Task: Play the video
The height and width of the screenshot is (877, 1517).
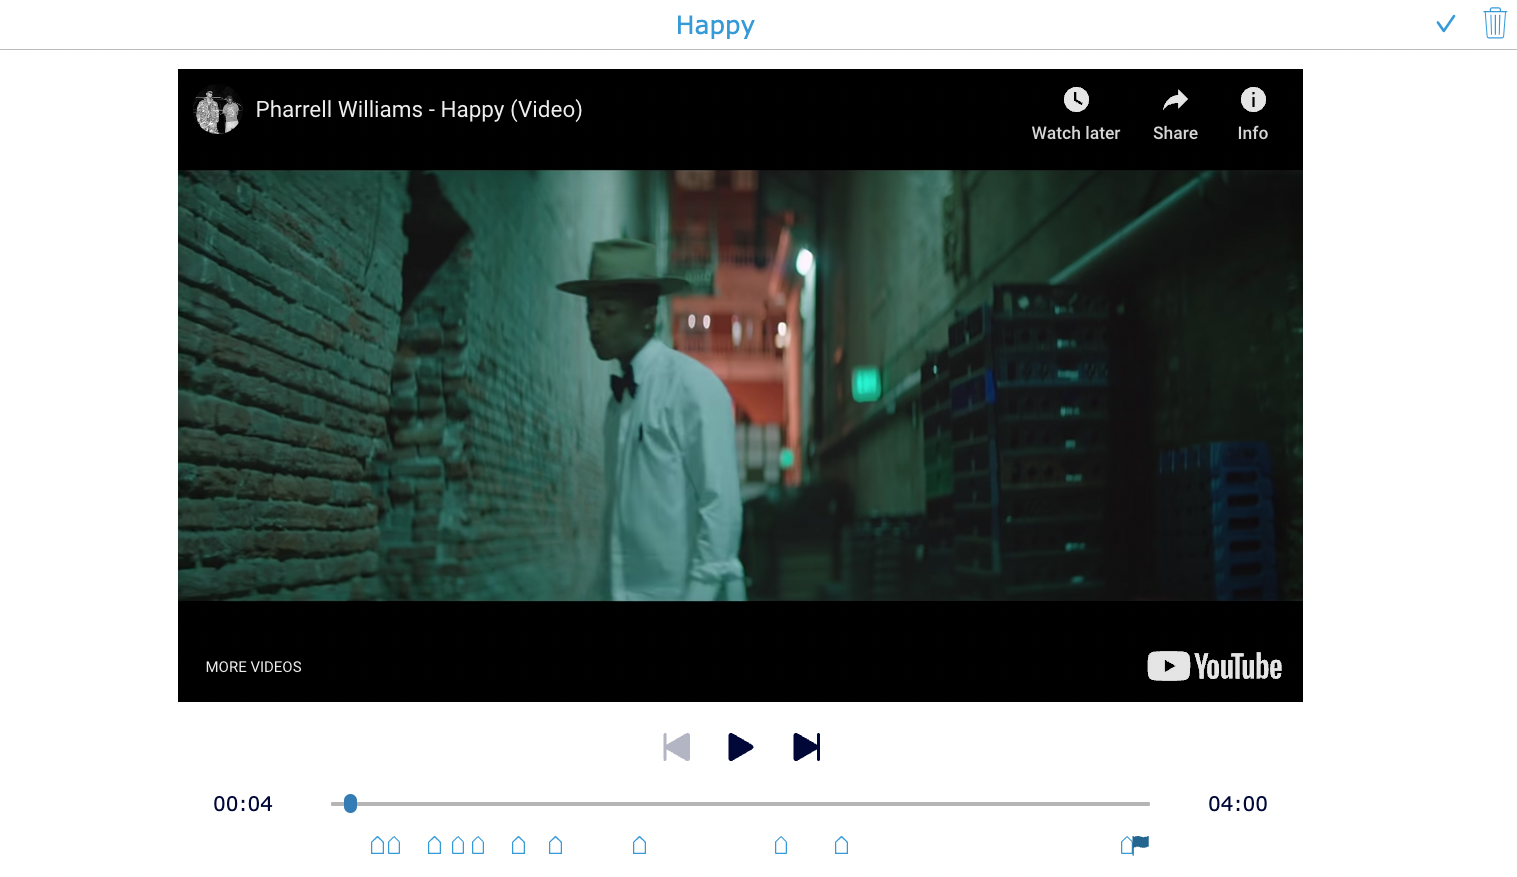Action: (740, 747)
